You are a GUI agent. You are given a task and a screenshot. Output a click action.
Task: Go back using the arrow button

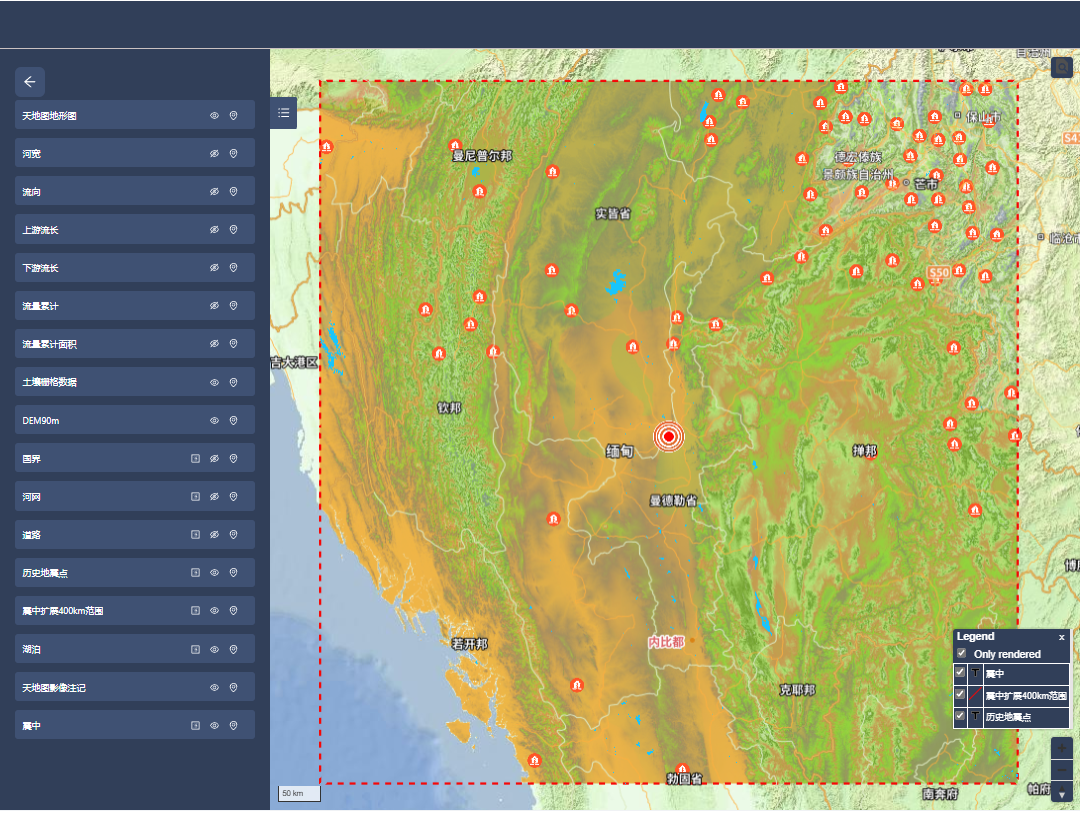[x=30, y=82]
